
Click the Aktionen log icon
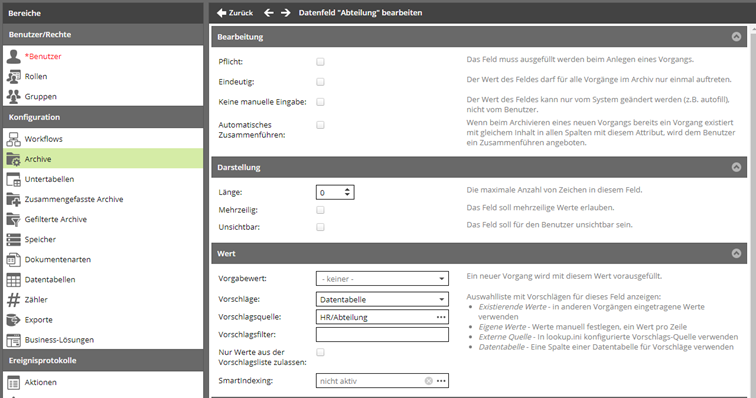[x=14, y=383]
